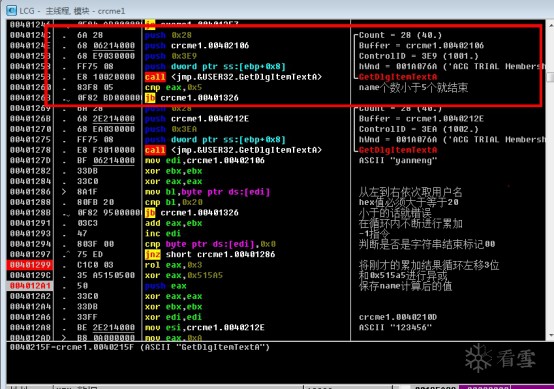Select instruction 'mov bl,byte ptr ds:[edi]'
Image resolution: width=554 pixels, height=389 pixels.
pyautogui.click(x=207, y=192)
